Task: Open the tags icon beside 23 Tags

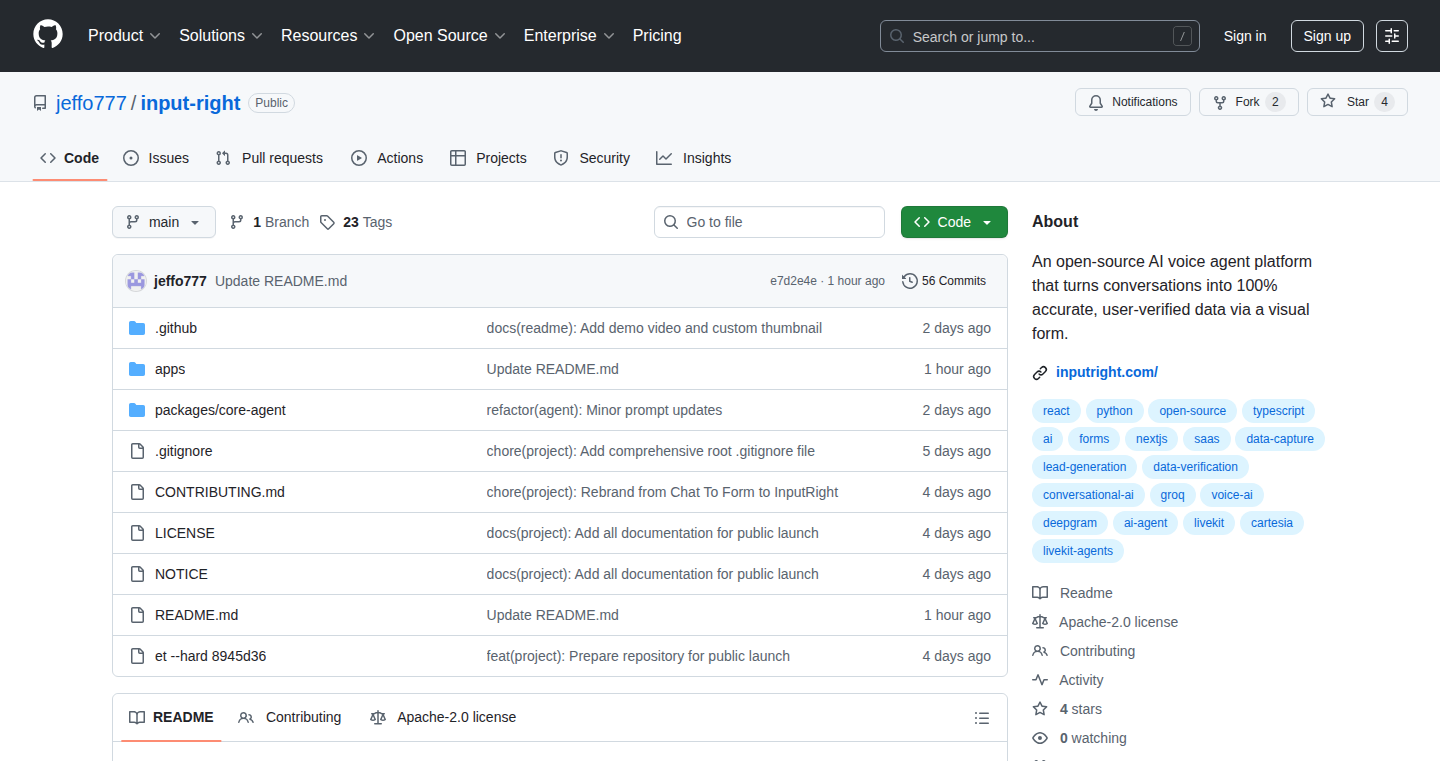Action: [x=327, y=222]
